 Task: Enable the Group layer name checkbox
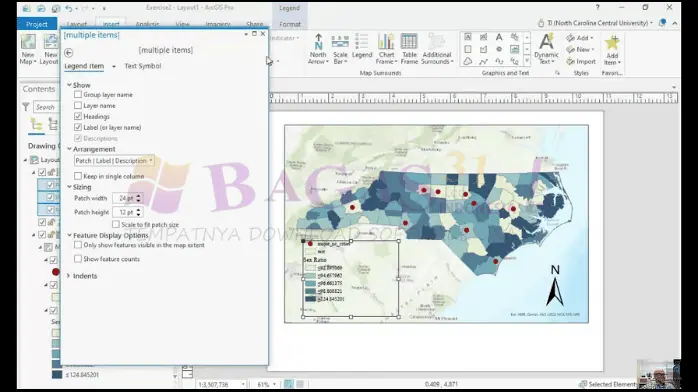78,94
